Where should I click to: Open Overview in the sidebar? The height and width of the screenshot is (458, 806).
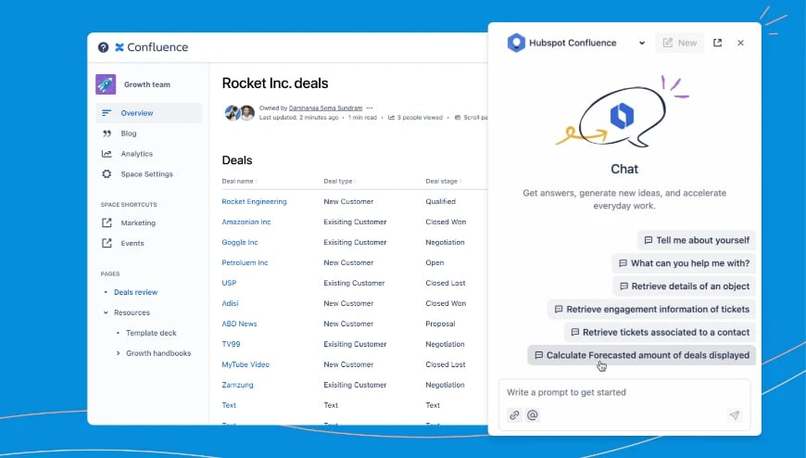pos(149,113)
